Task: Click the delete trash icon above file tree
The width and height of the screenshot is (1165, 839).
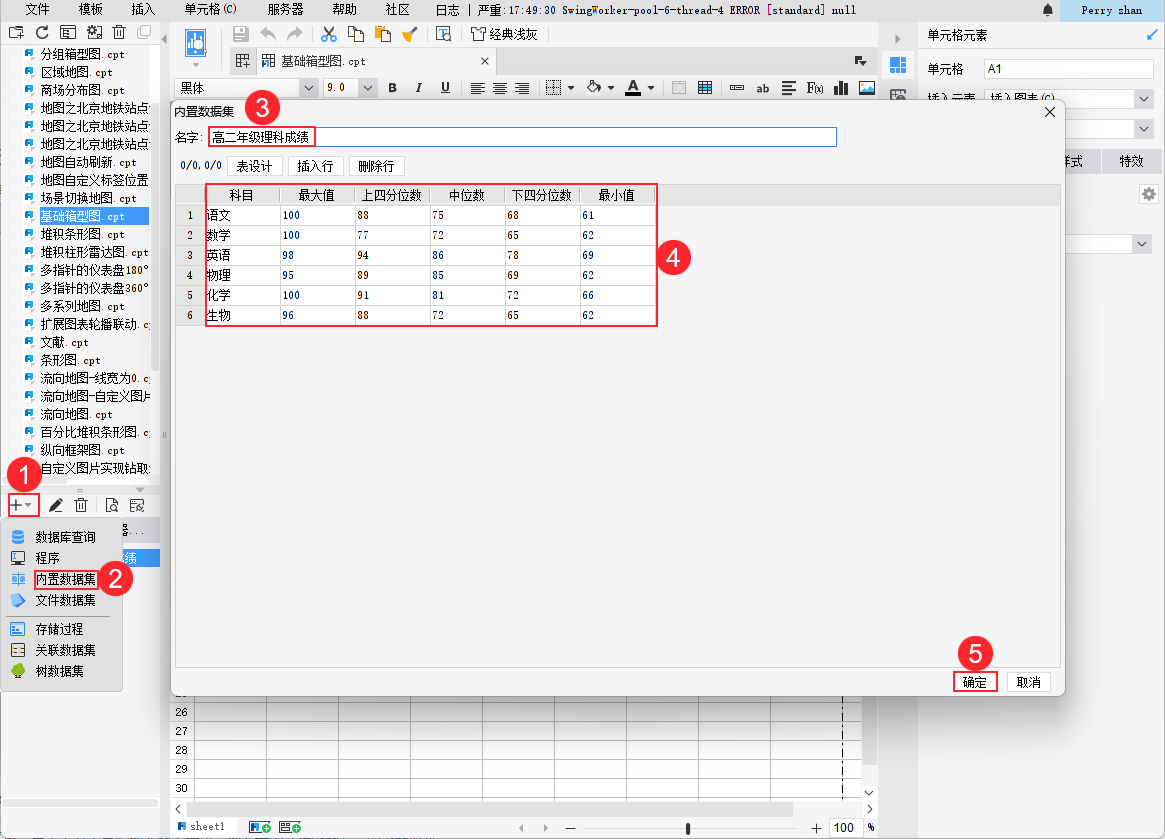Action: [119, 32]
